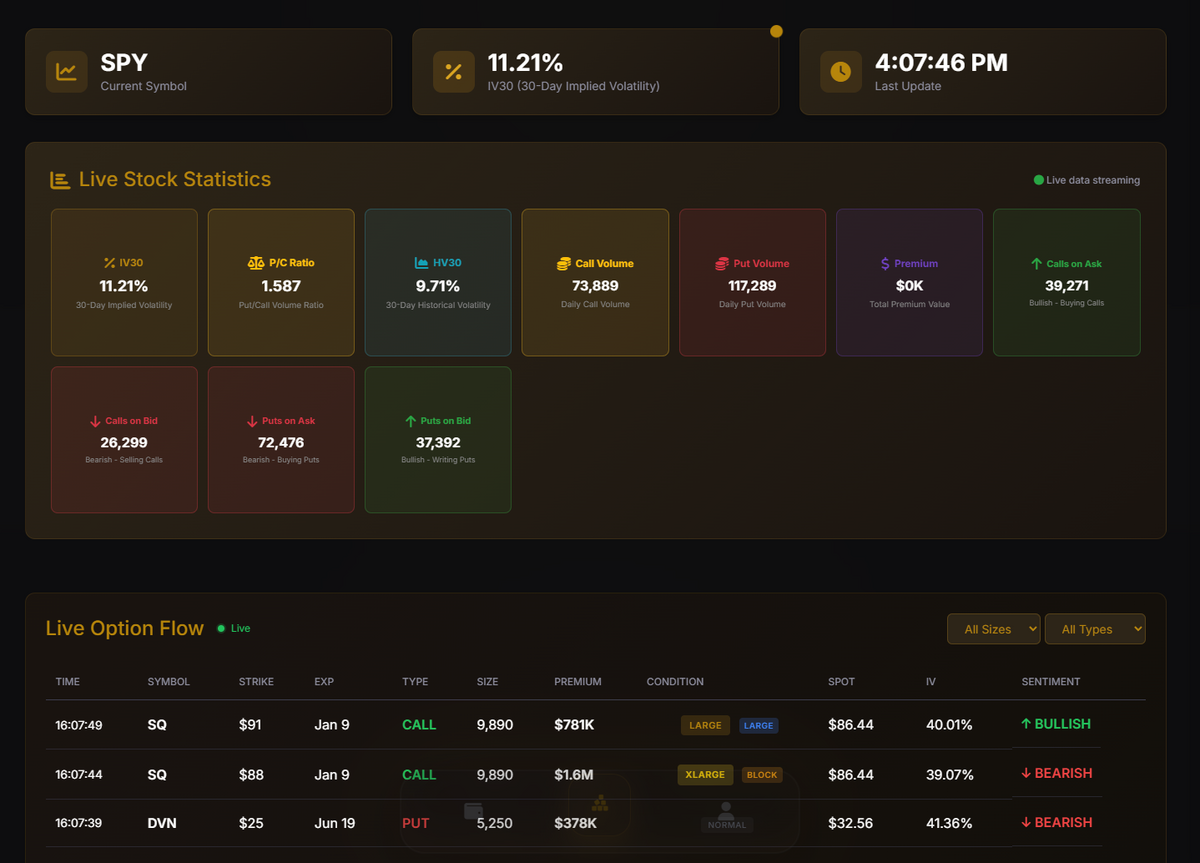Click the 11.21% IV30 header value

[x=525, y=63]
